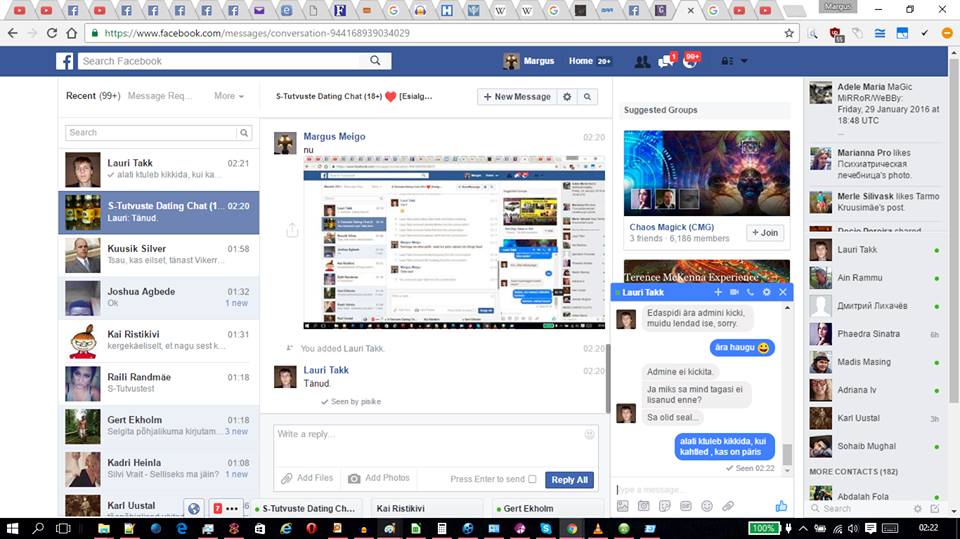Join Chaos Magick (CMG) group
960x539 pixels.
tap(765, 233)
